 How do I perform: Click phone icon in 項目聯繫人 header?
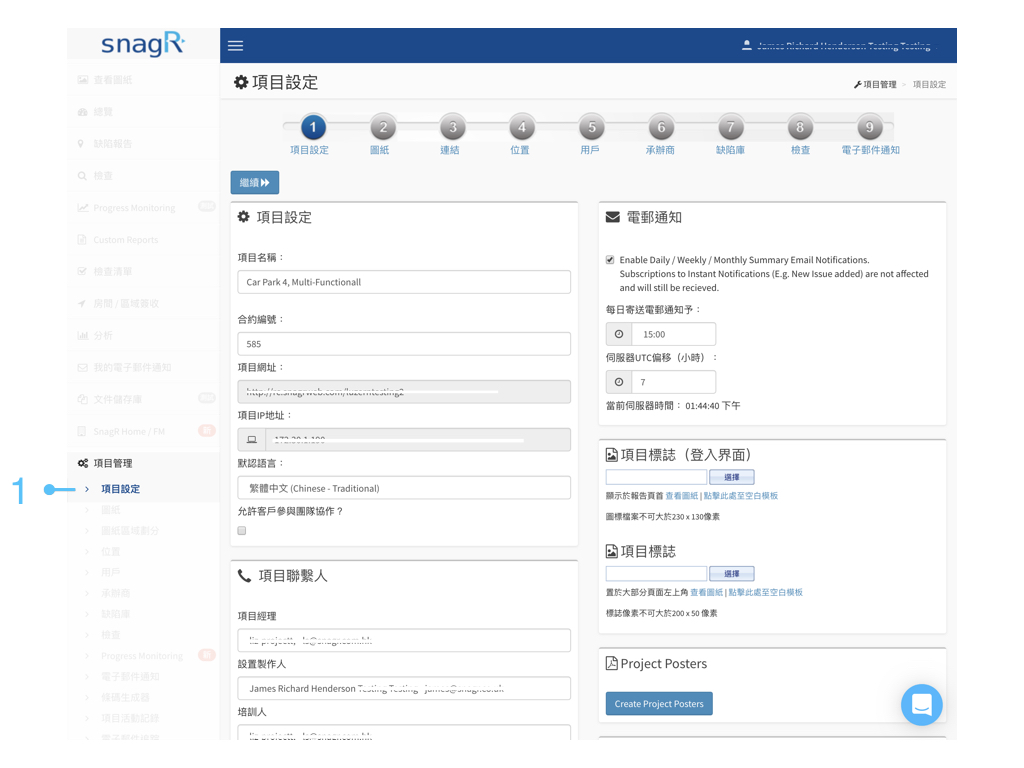tap(244, 575)
